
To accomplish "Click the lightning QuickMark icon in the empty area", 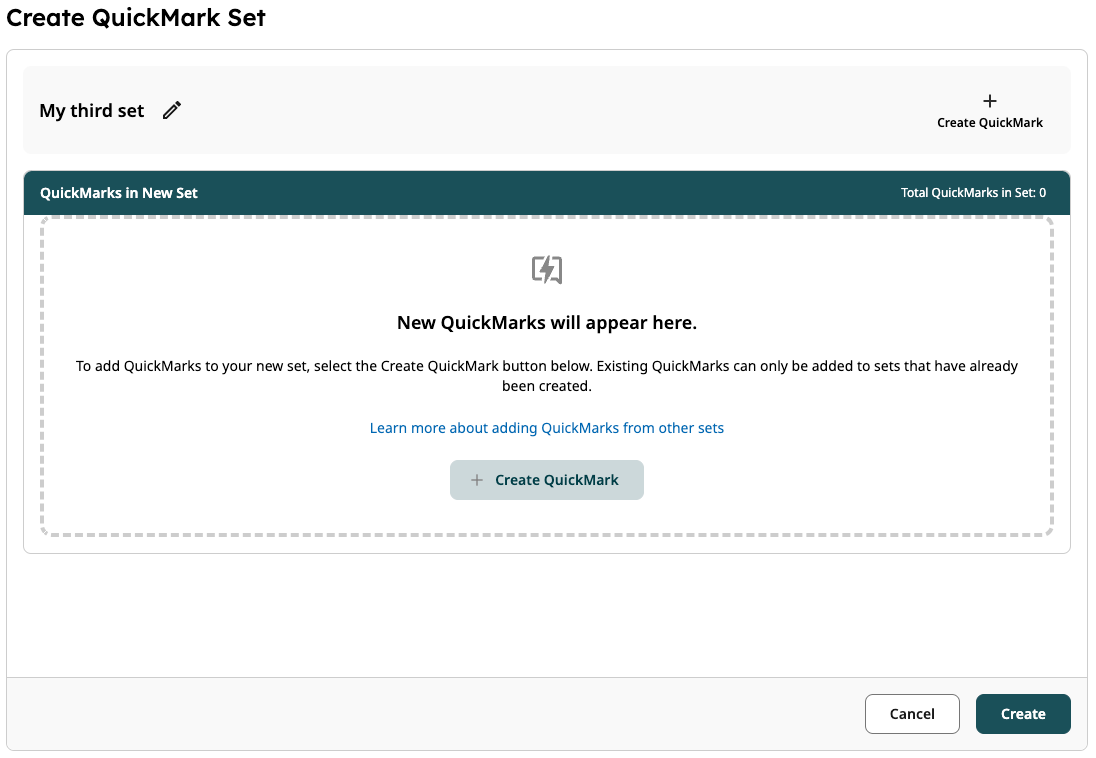I will (547, 270).
